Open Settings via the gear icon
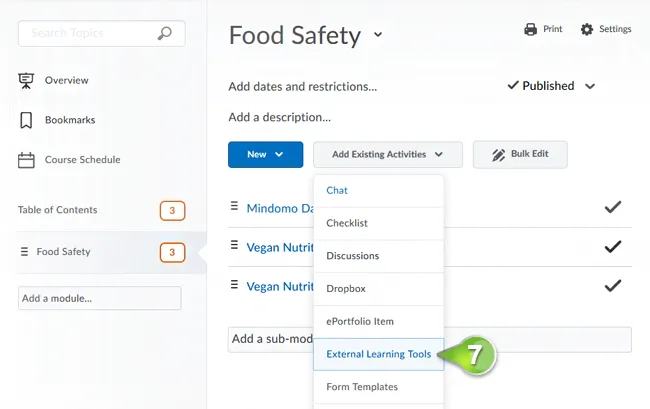Viewport: 650px width, 409px height. click(587, 29)
